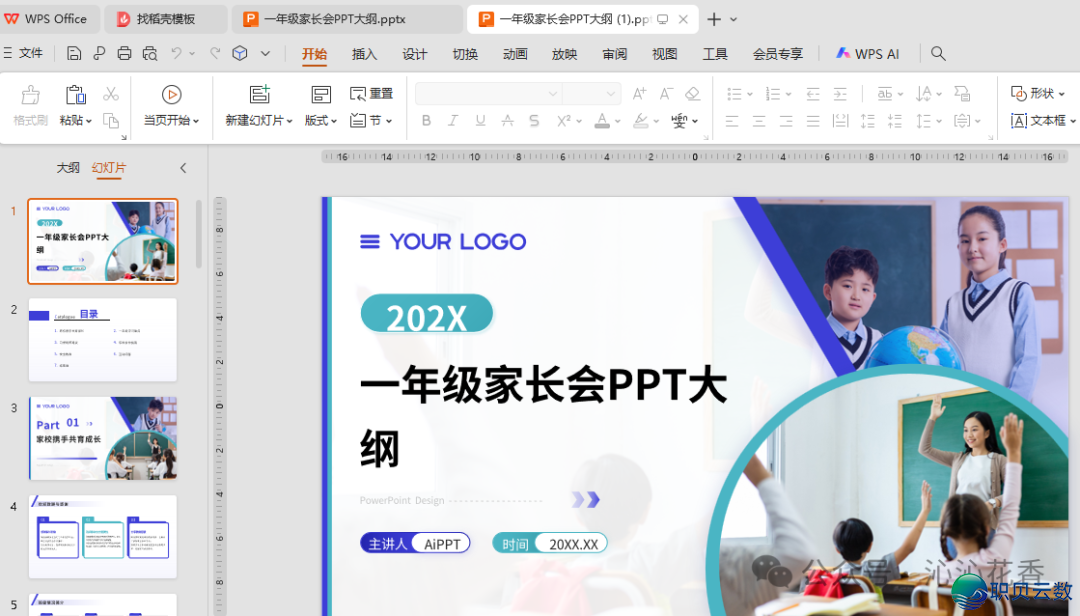Toggle Italic formatting
This screenshot has width=1080, height=616.
[x=453, y=121]
